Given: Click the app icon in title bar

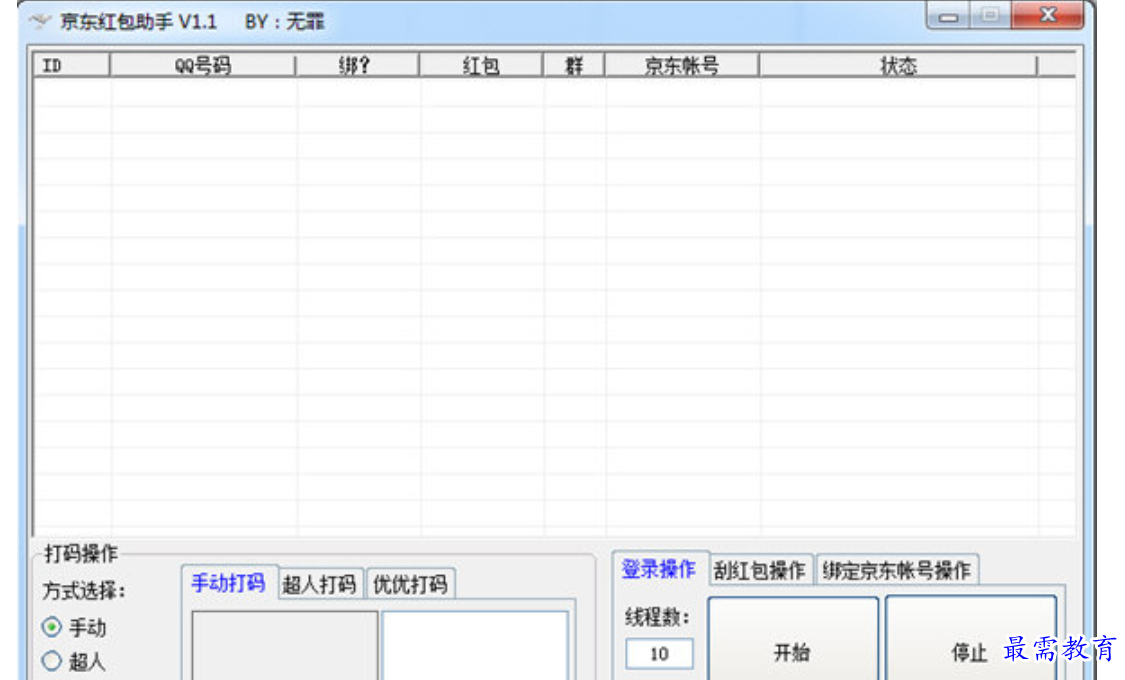Looking at the screenshot, I should tap(40, 21).
